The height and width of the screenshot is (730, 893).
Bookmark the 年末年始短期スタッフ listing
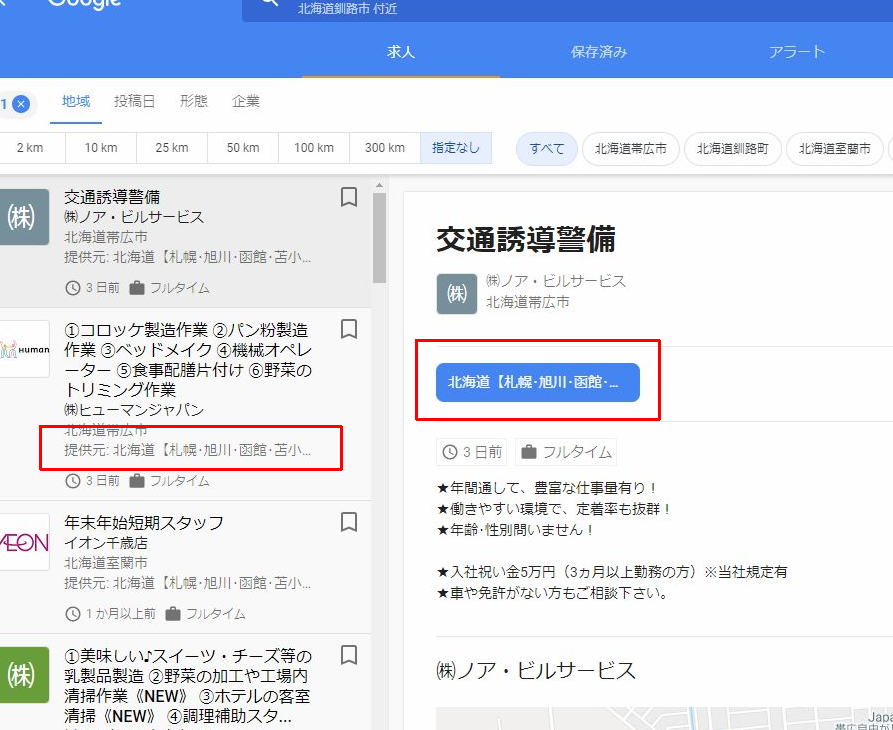coord(349,522)
